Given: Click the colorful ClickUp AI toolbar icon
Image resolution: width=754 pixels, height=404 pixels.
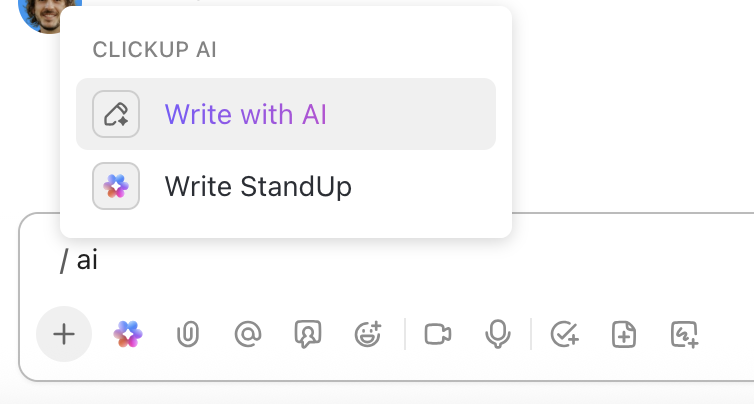Looking at the screenshot, I should pyautogui.click(x=128, y=334).
